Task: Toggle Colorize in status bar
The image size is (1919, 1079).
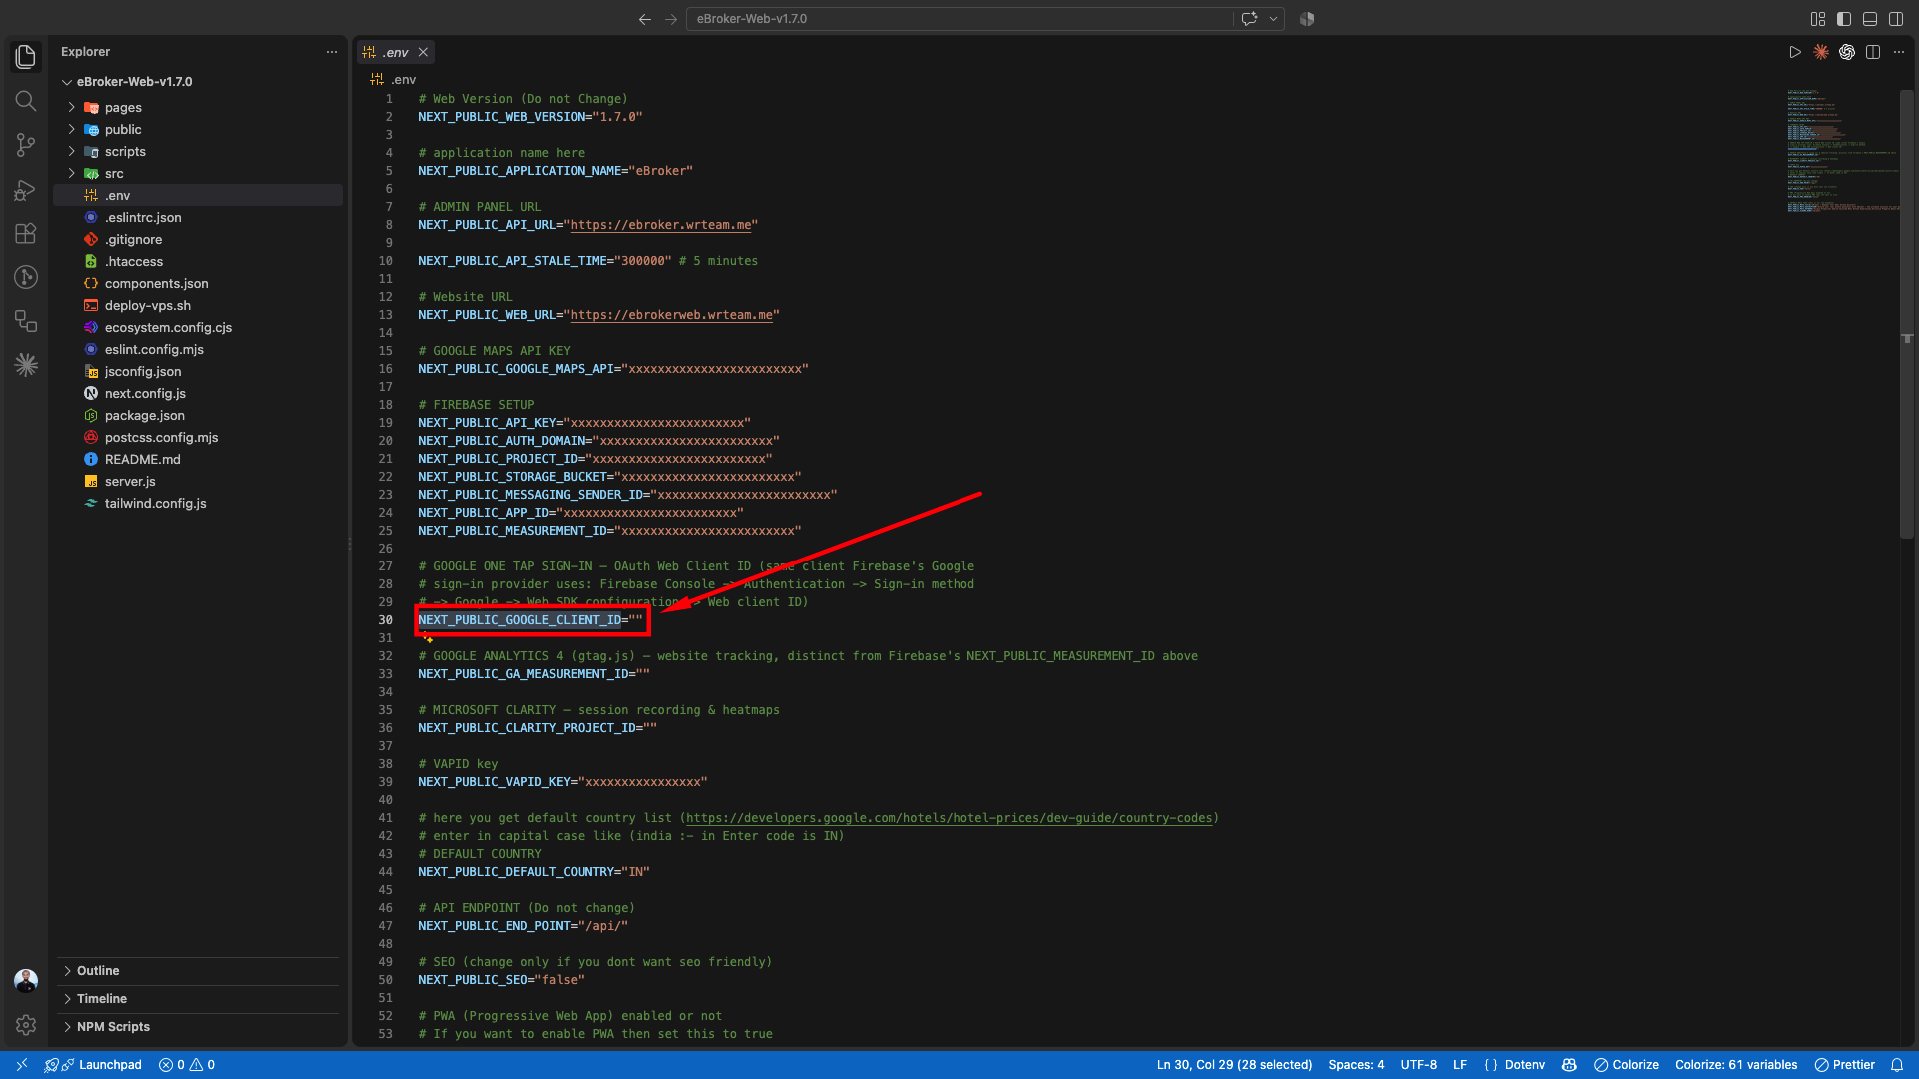Action: tap(1627, 1065)
